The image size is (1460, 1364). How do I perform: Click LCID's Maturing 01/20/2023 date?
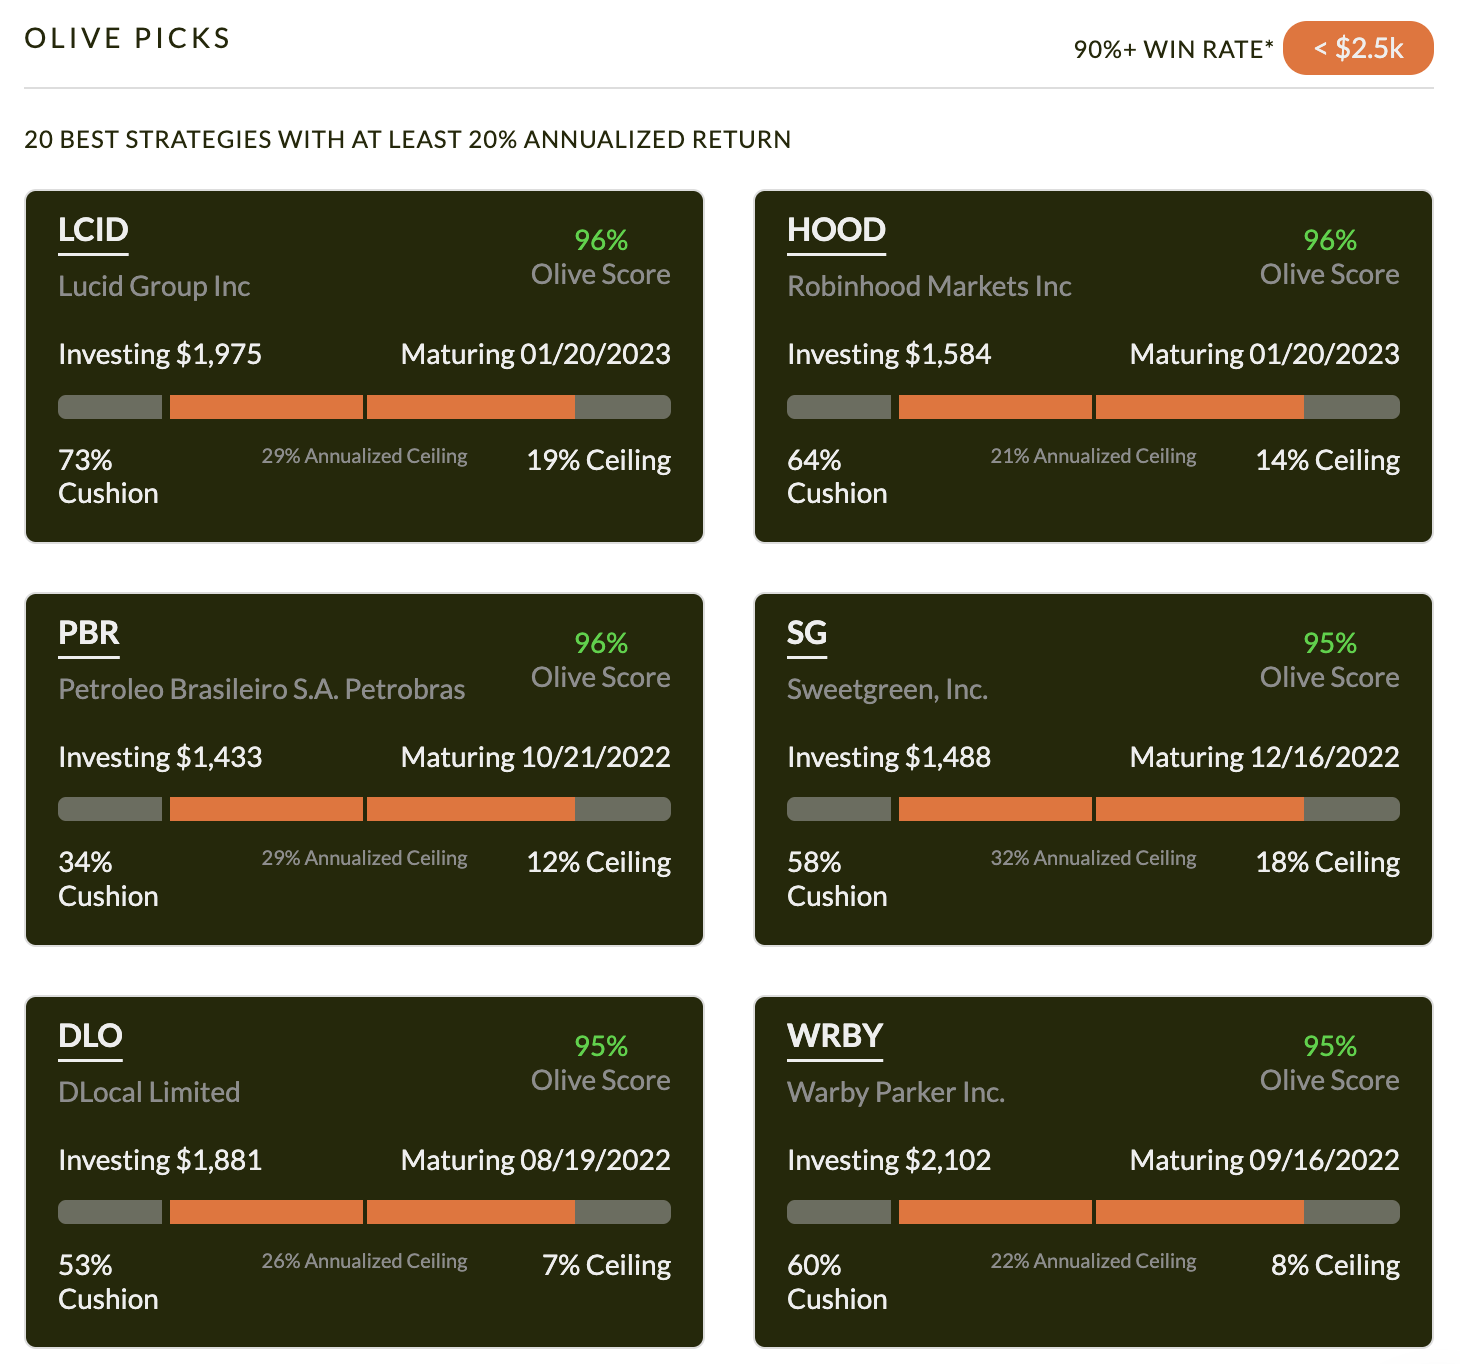click(x=536, y=355)
